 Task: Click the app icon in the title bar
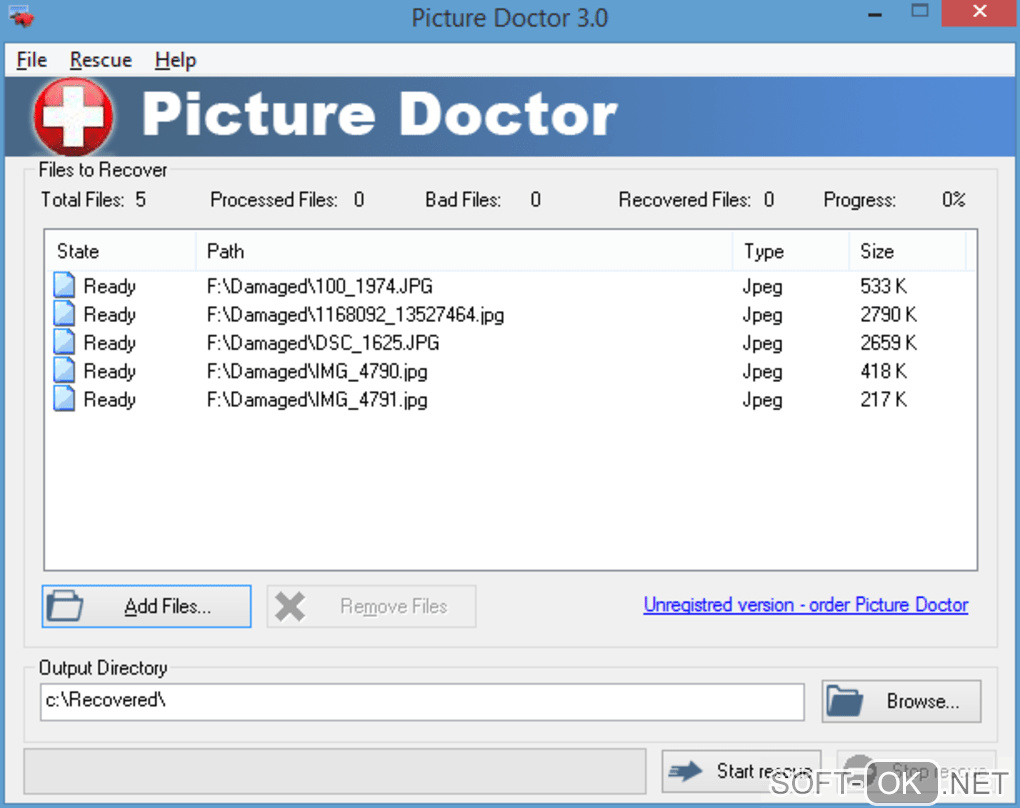23,18
